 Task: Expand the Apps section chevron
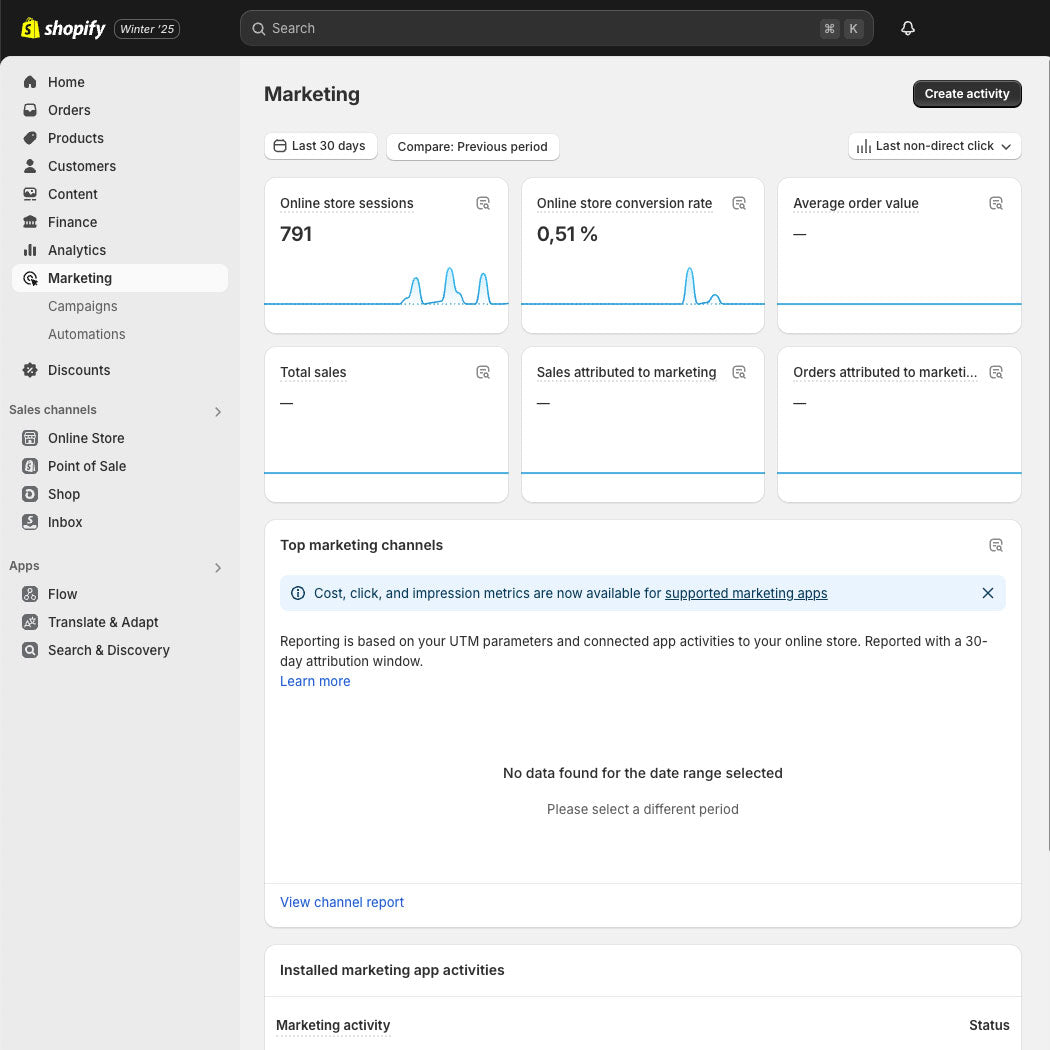218,567
